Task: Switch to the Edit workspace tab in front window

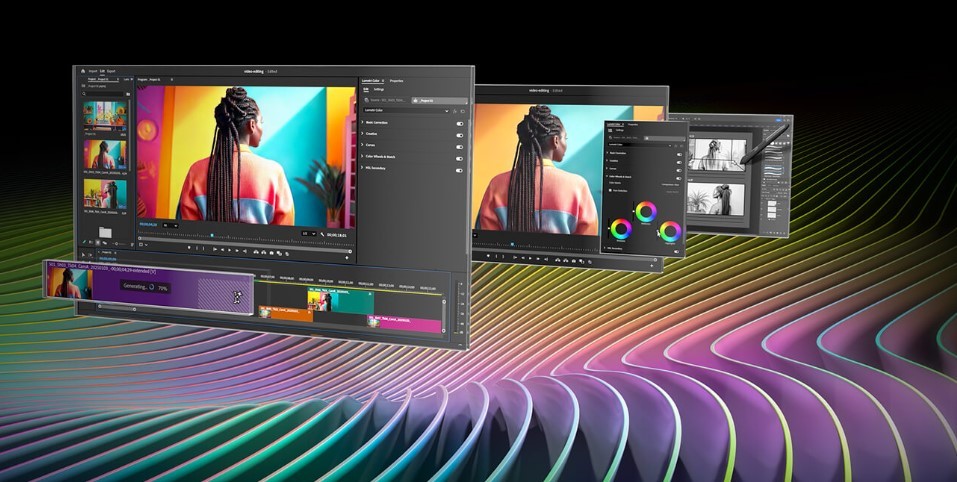Action: click(x=102, y=71)
